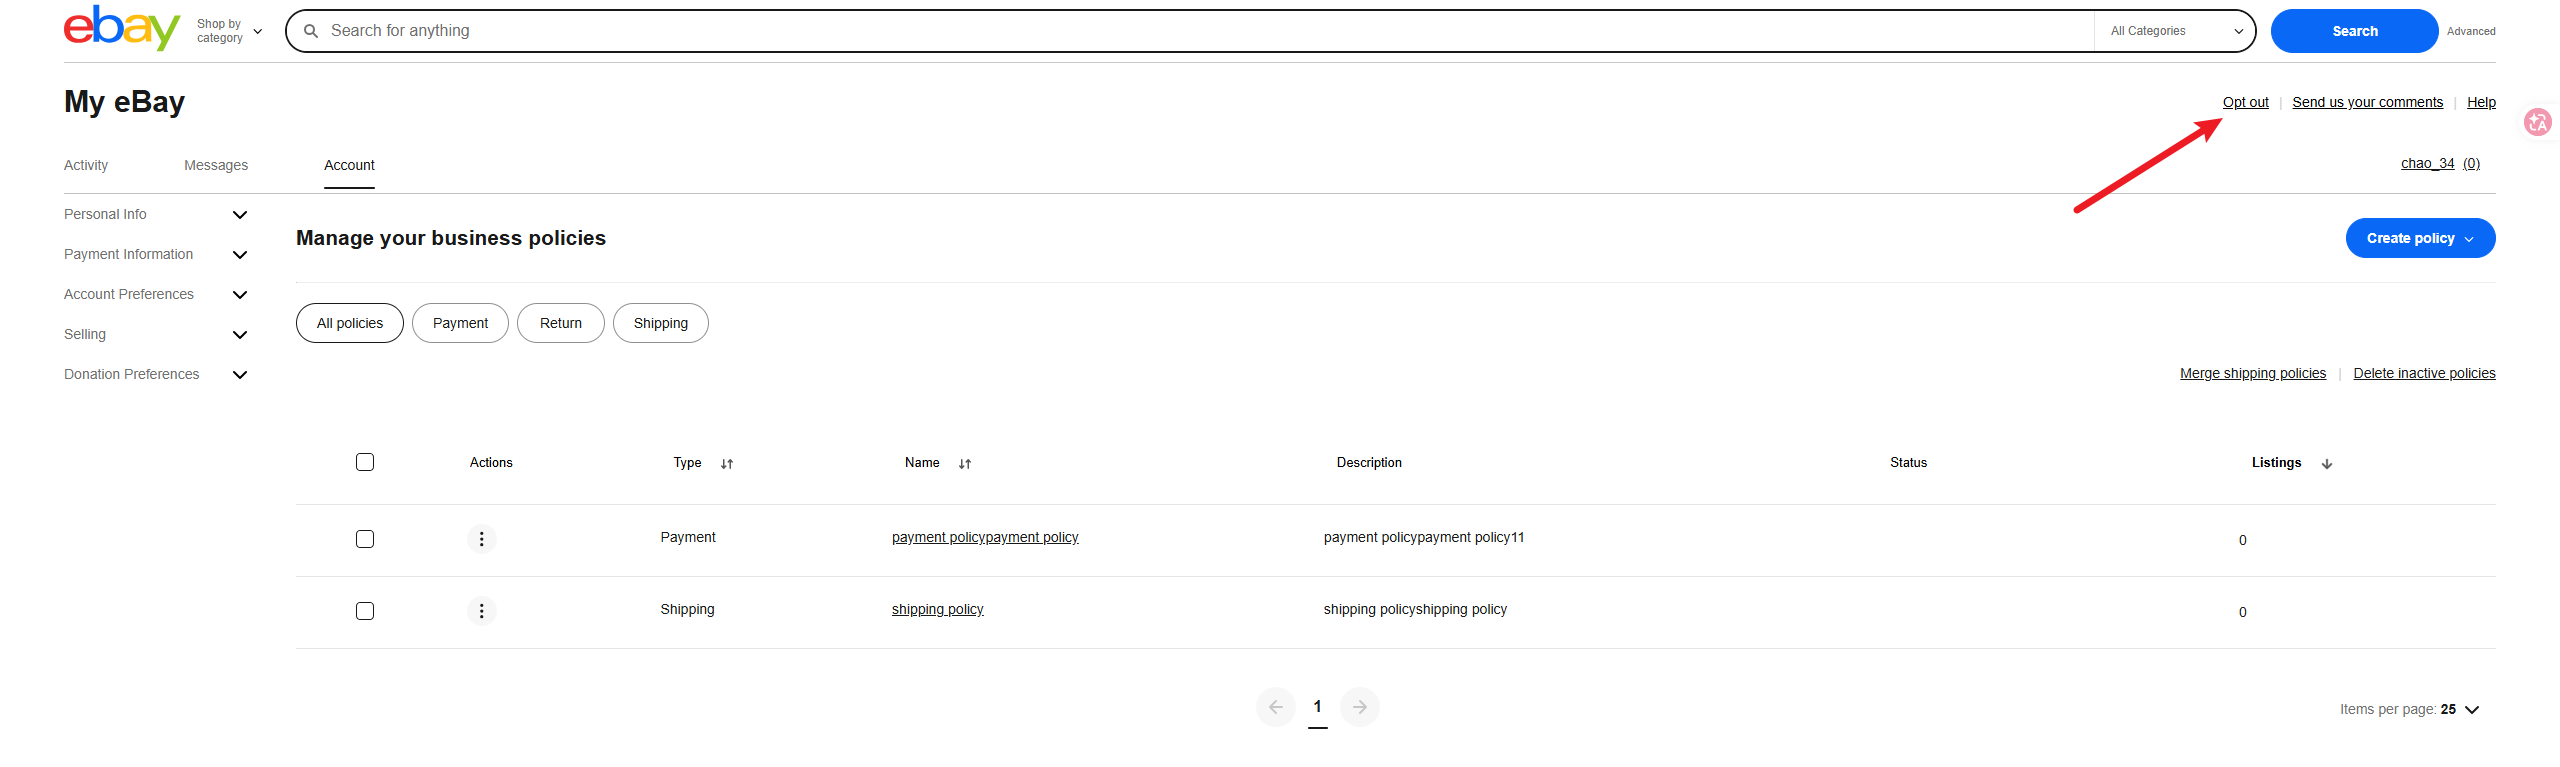Check the select-all policies checkbox
Viewport: 2560px width, 767px height.
point(365,462)
